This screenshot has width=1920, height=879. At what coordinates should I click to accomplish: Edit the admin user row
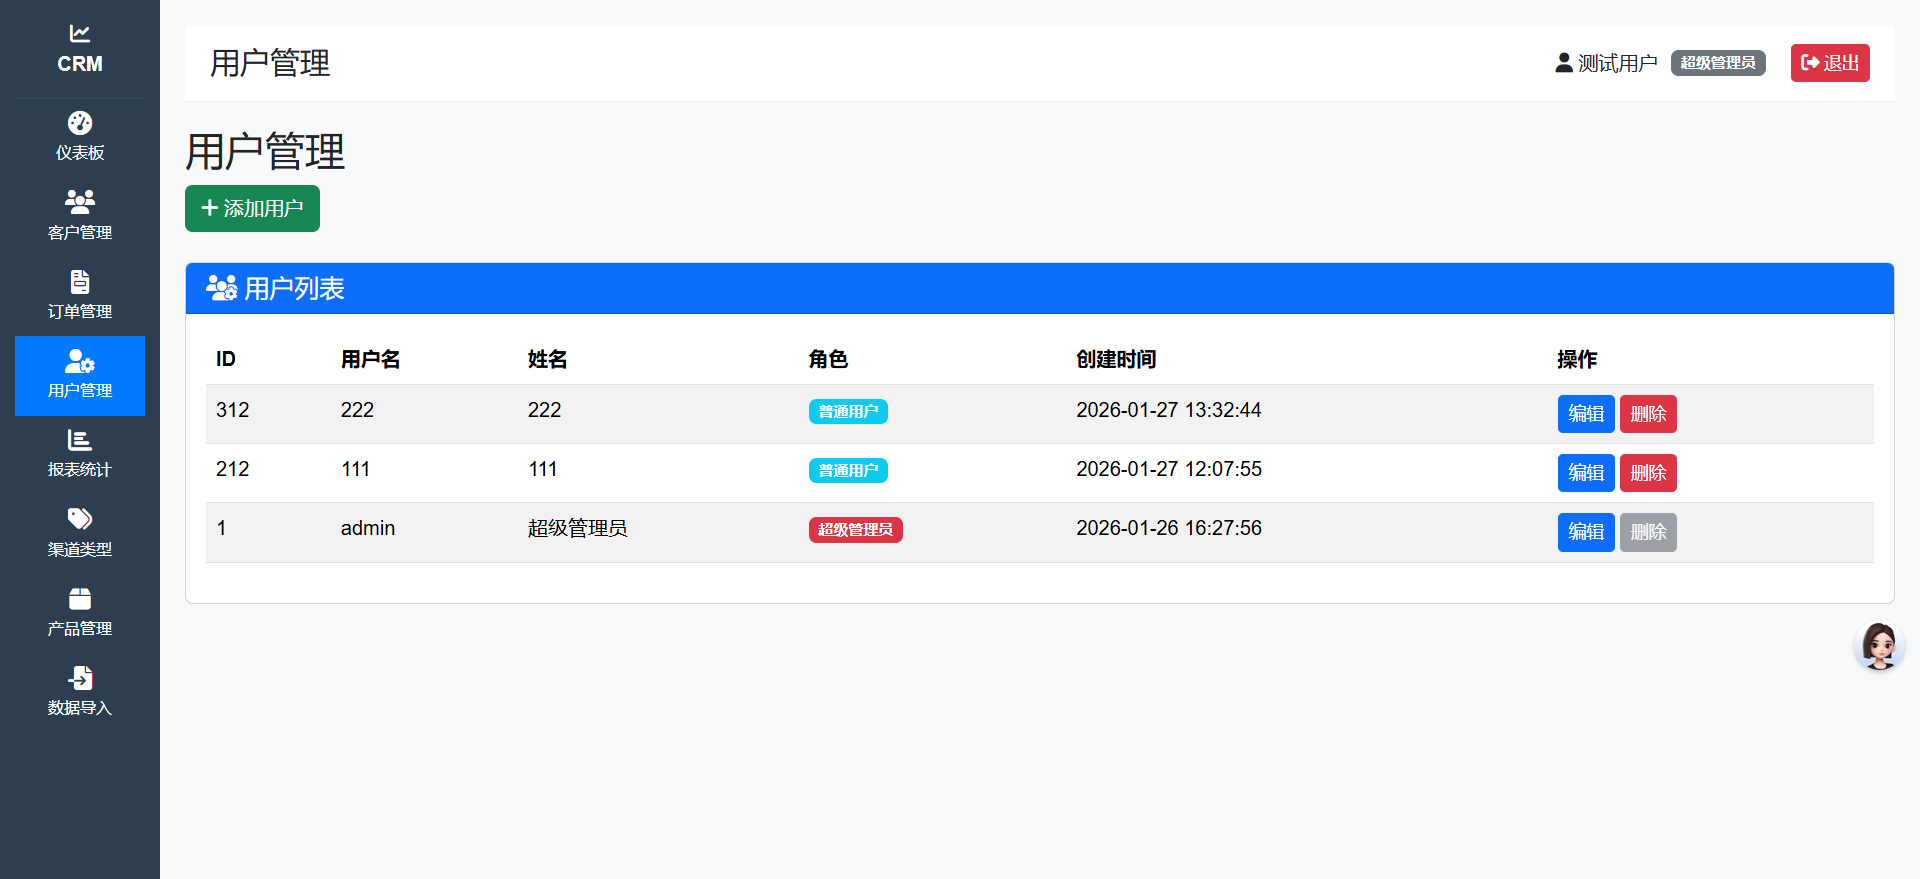pyautogui.click(x=1585, y=532)
